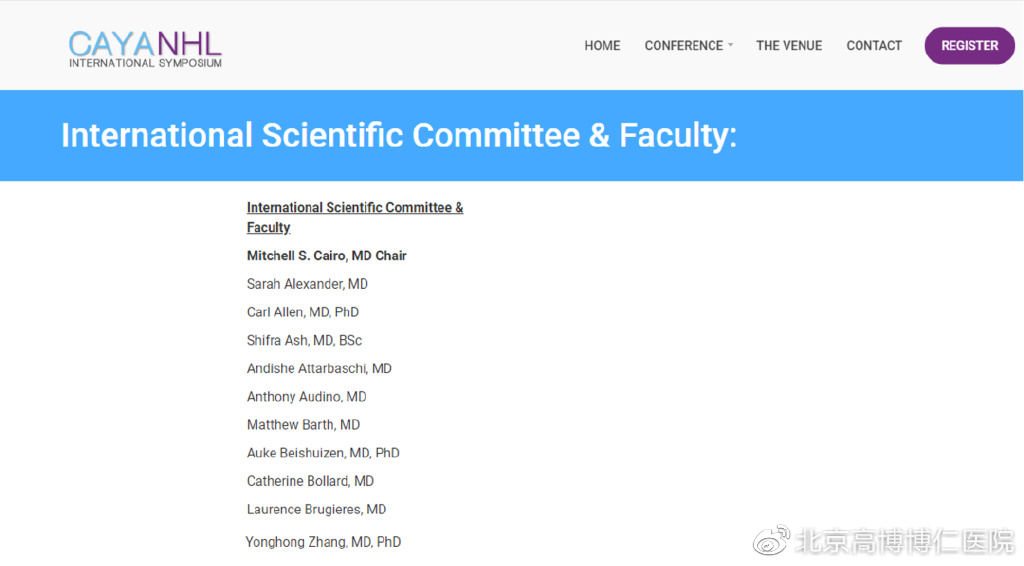
Task: Click the name Catherine Bollard, MD
Action: pos(310,481)
